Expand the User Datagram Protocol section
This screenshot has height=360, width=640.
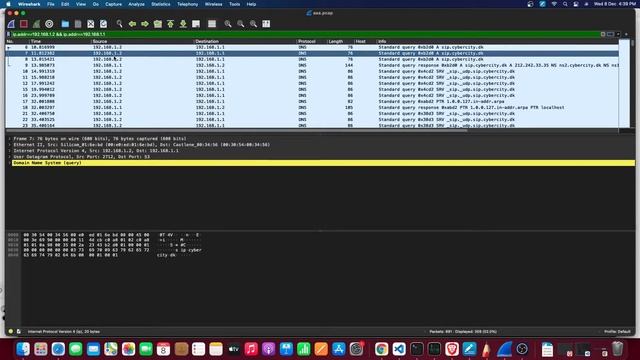[x=9, y=157]
